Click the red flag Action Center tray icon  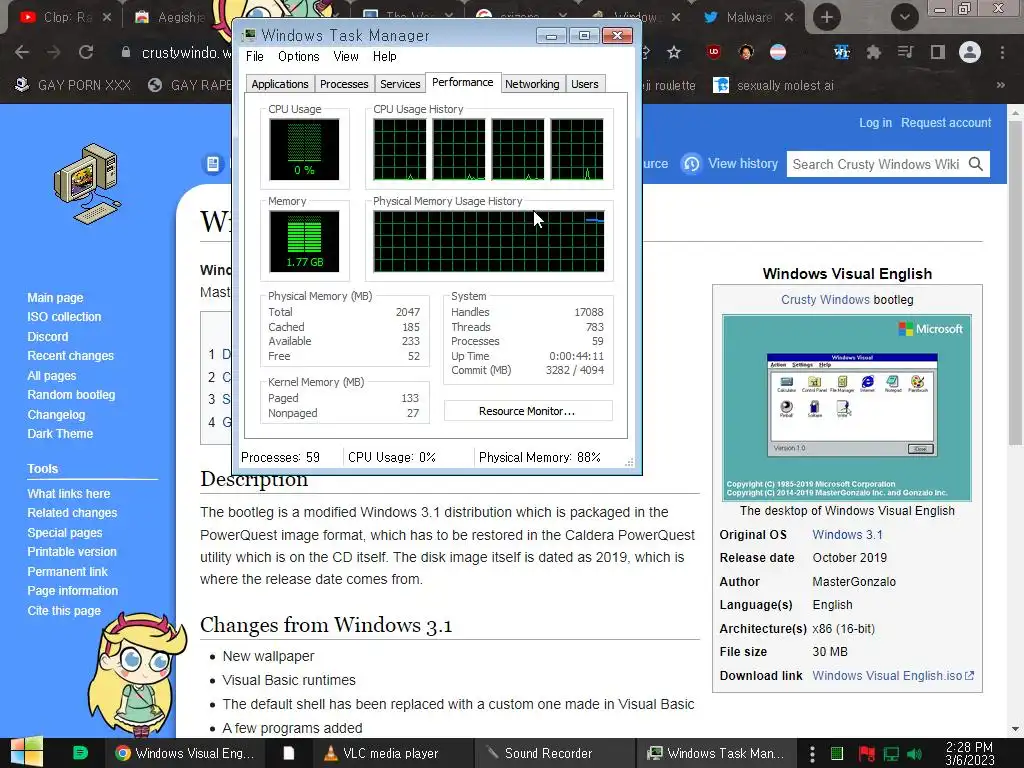pos(867,754)
